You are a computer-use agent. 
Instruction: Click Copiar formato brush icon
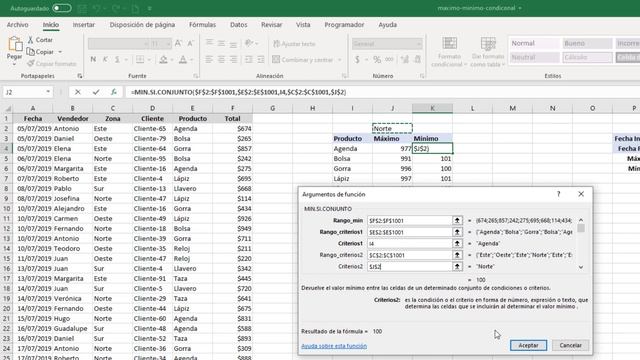pyautogui.click(x=31, y=64)
